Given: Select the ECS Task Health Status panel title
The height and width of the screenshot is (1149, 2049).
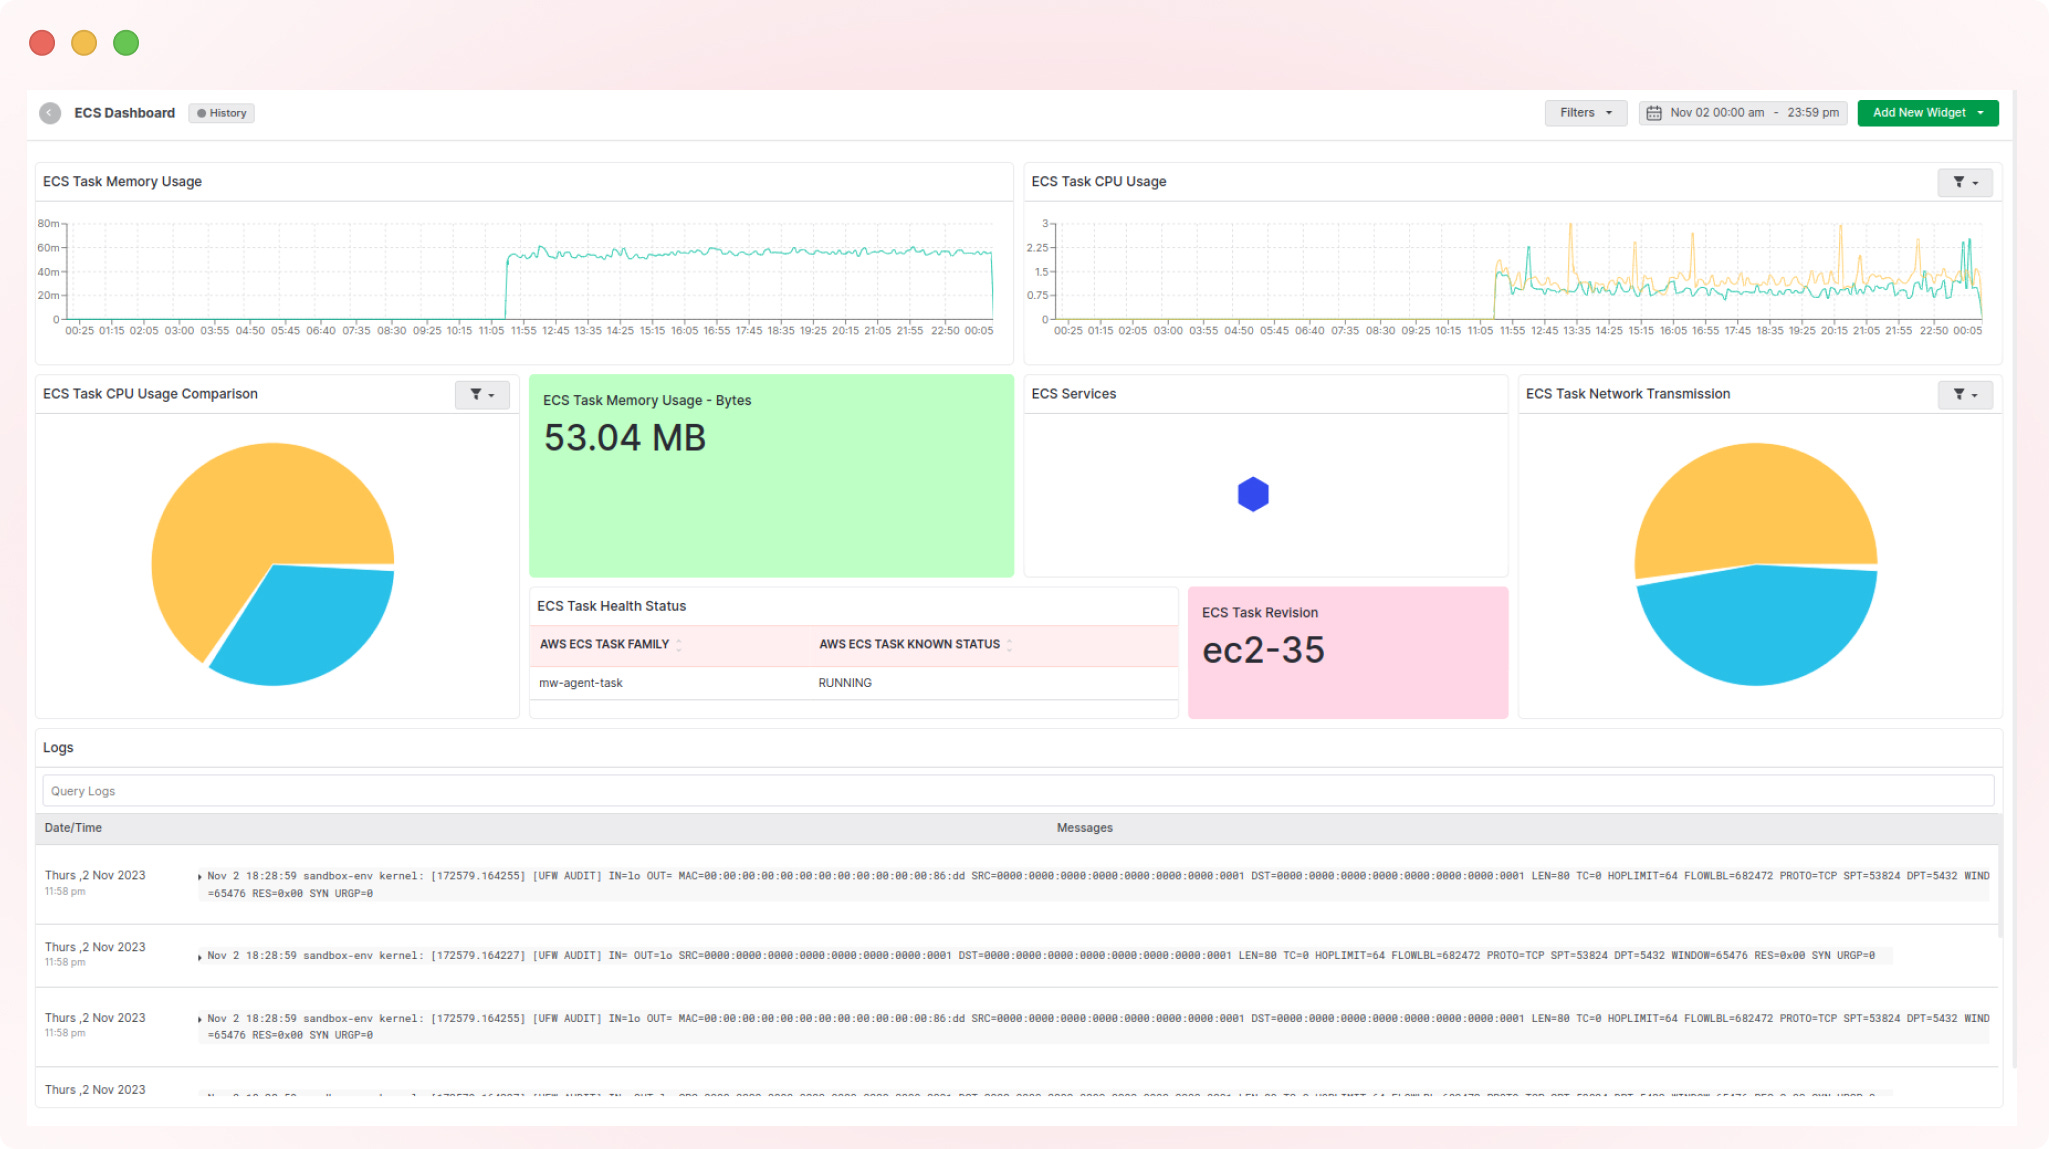Looking at the screenshot, I should tap(611, 605).
